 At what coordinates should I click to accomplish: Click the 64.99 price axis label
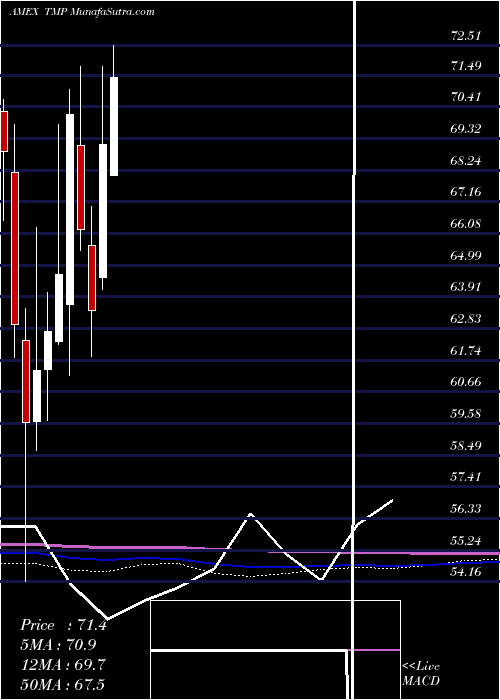pos(467,255)
